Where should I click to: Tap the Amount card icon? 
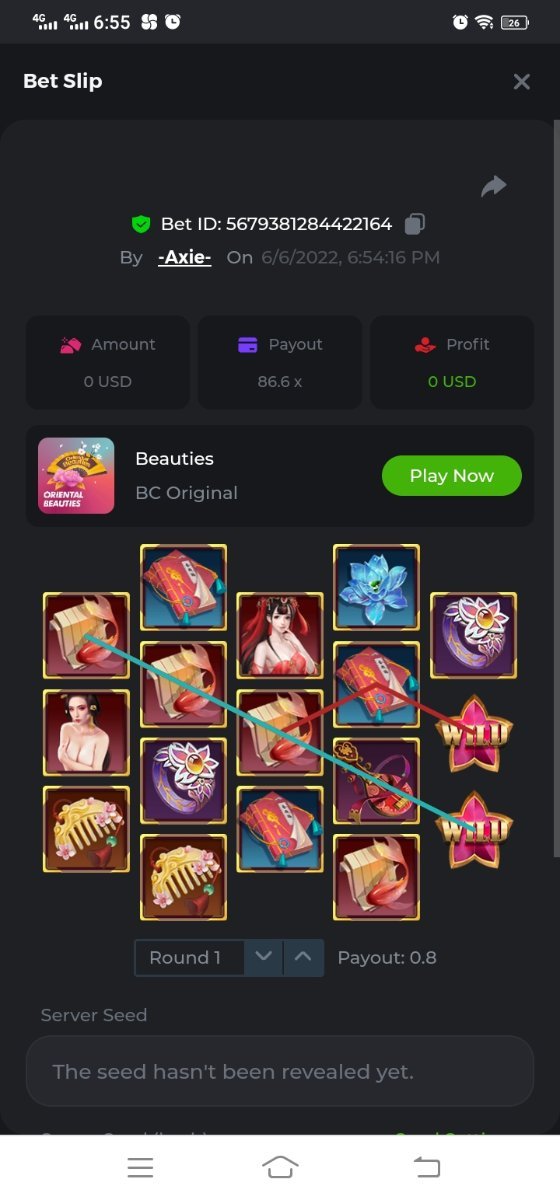click(70, 345)
